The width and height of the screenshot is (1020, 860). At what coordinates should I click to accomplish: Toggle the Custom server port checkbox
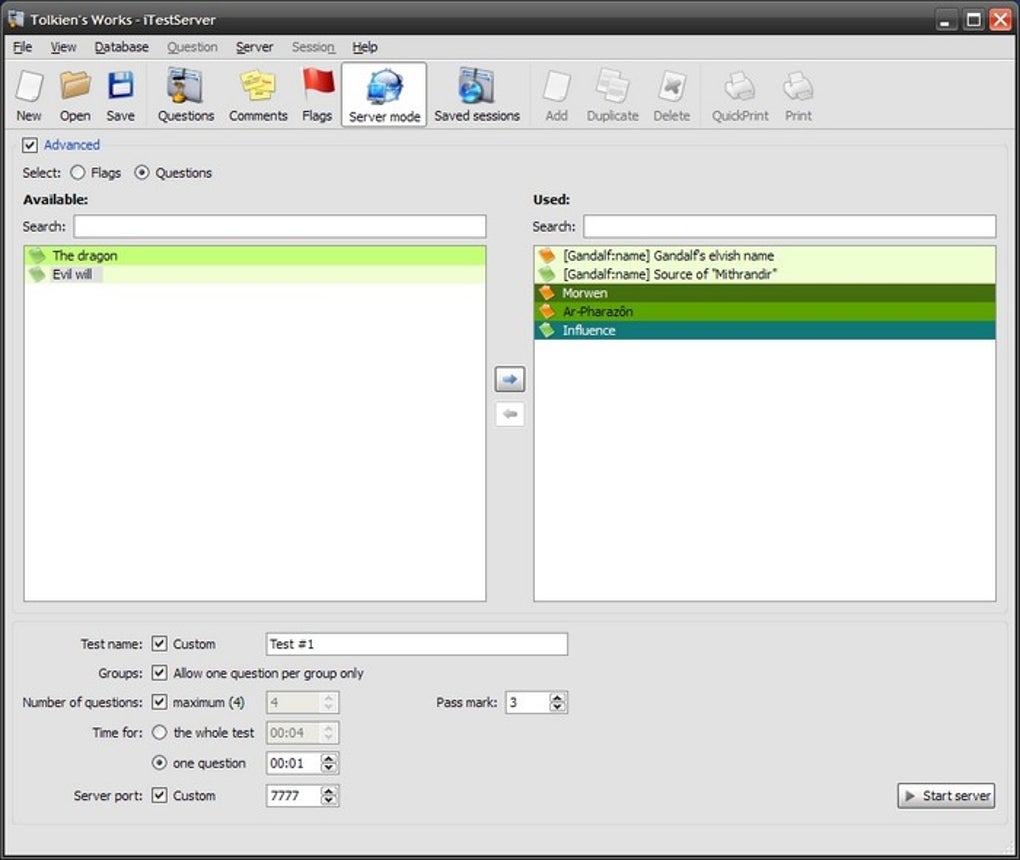coord(159,795)
